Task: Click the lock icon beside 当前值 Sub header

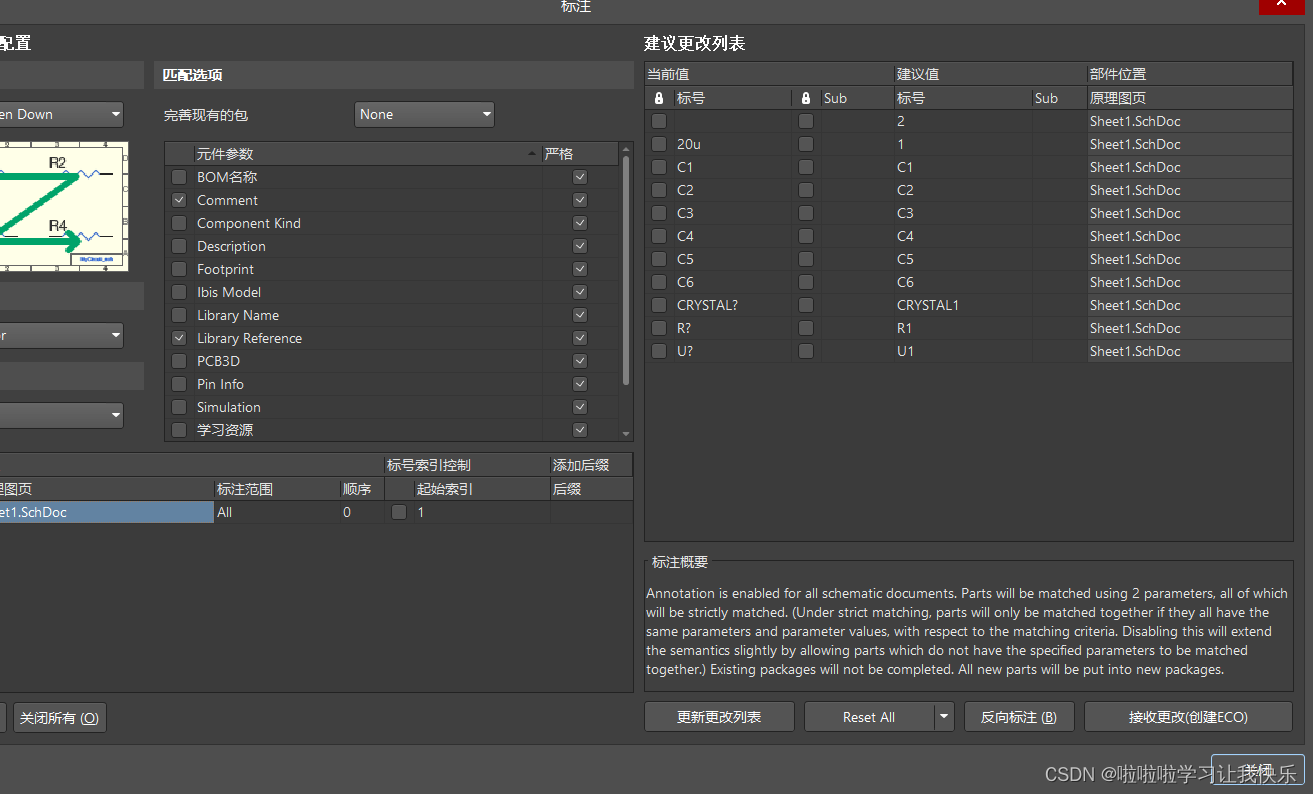Action: click(806, 98)
